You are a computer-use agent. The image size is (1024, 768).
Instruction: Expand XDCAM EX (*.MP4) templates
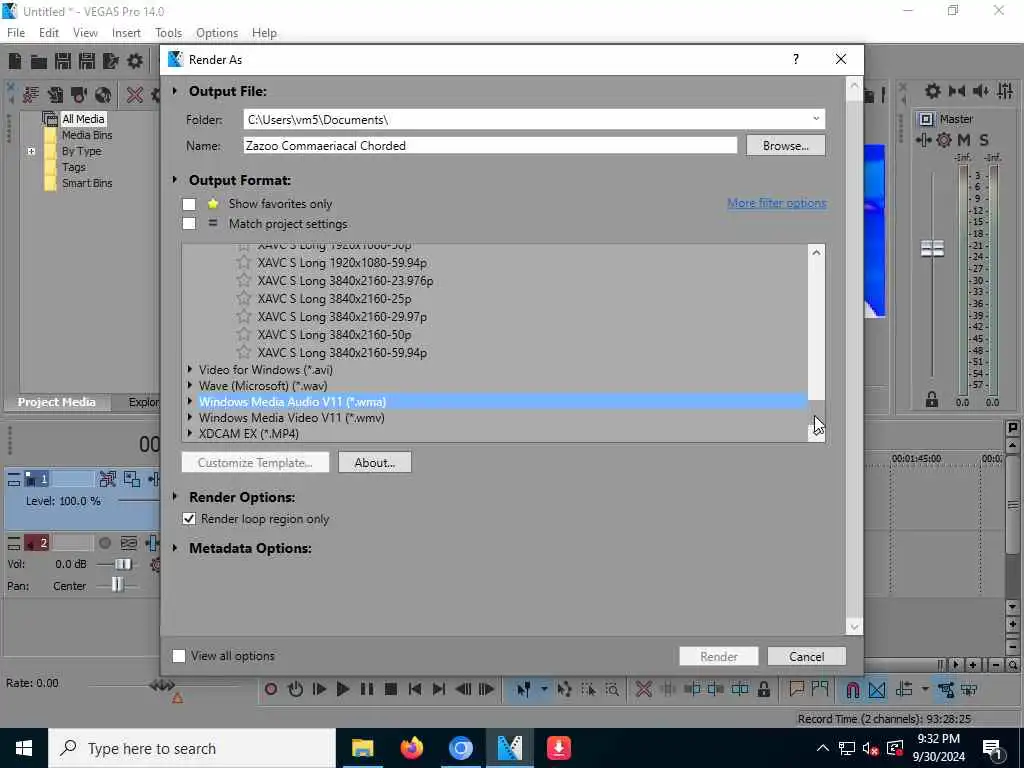190,433
